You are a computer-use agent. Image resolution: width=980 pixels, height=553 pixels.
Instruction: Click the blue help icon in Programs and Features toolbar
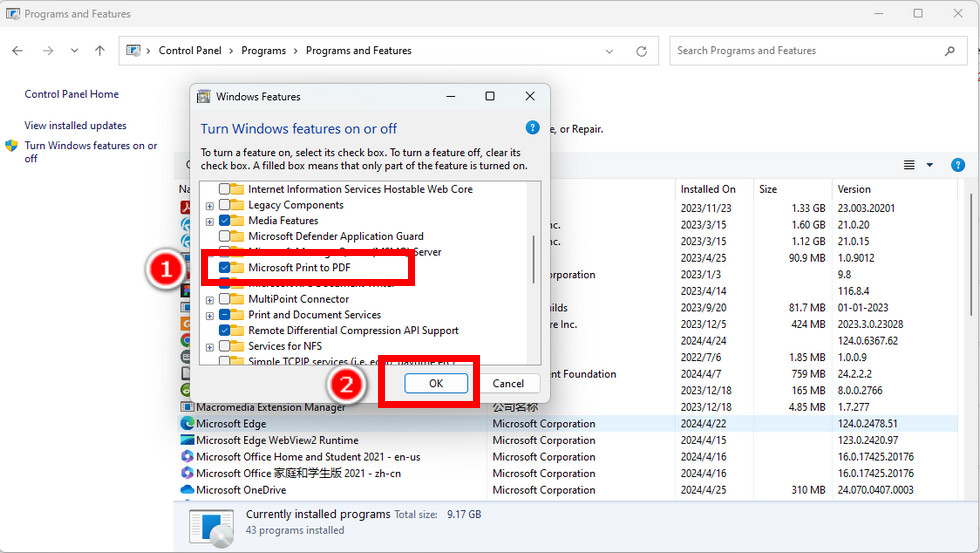(x=958, y=164)
